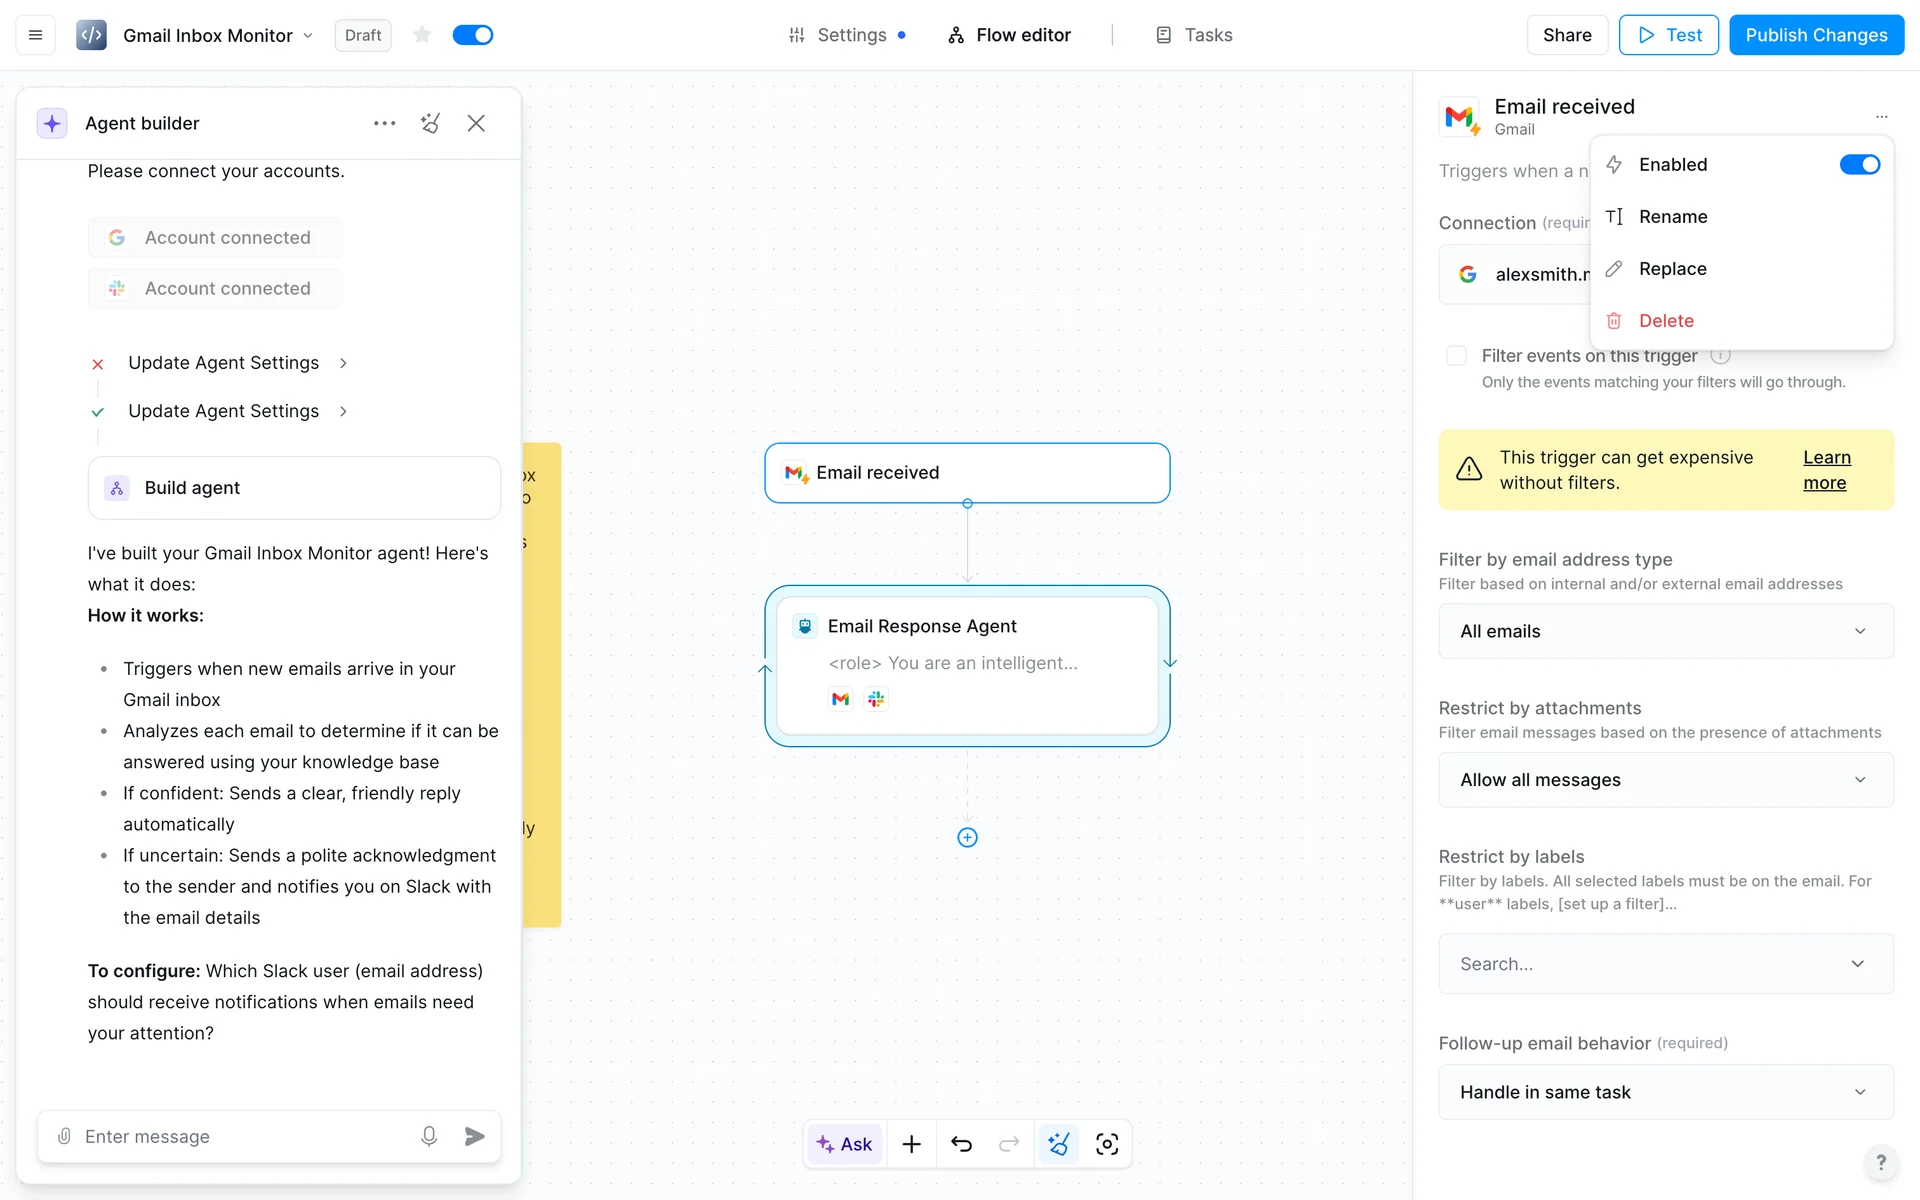
Task: Select Rename from the trigger menu
Action: (1673, 217)
